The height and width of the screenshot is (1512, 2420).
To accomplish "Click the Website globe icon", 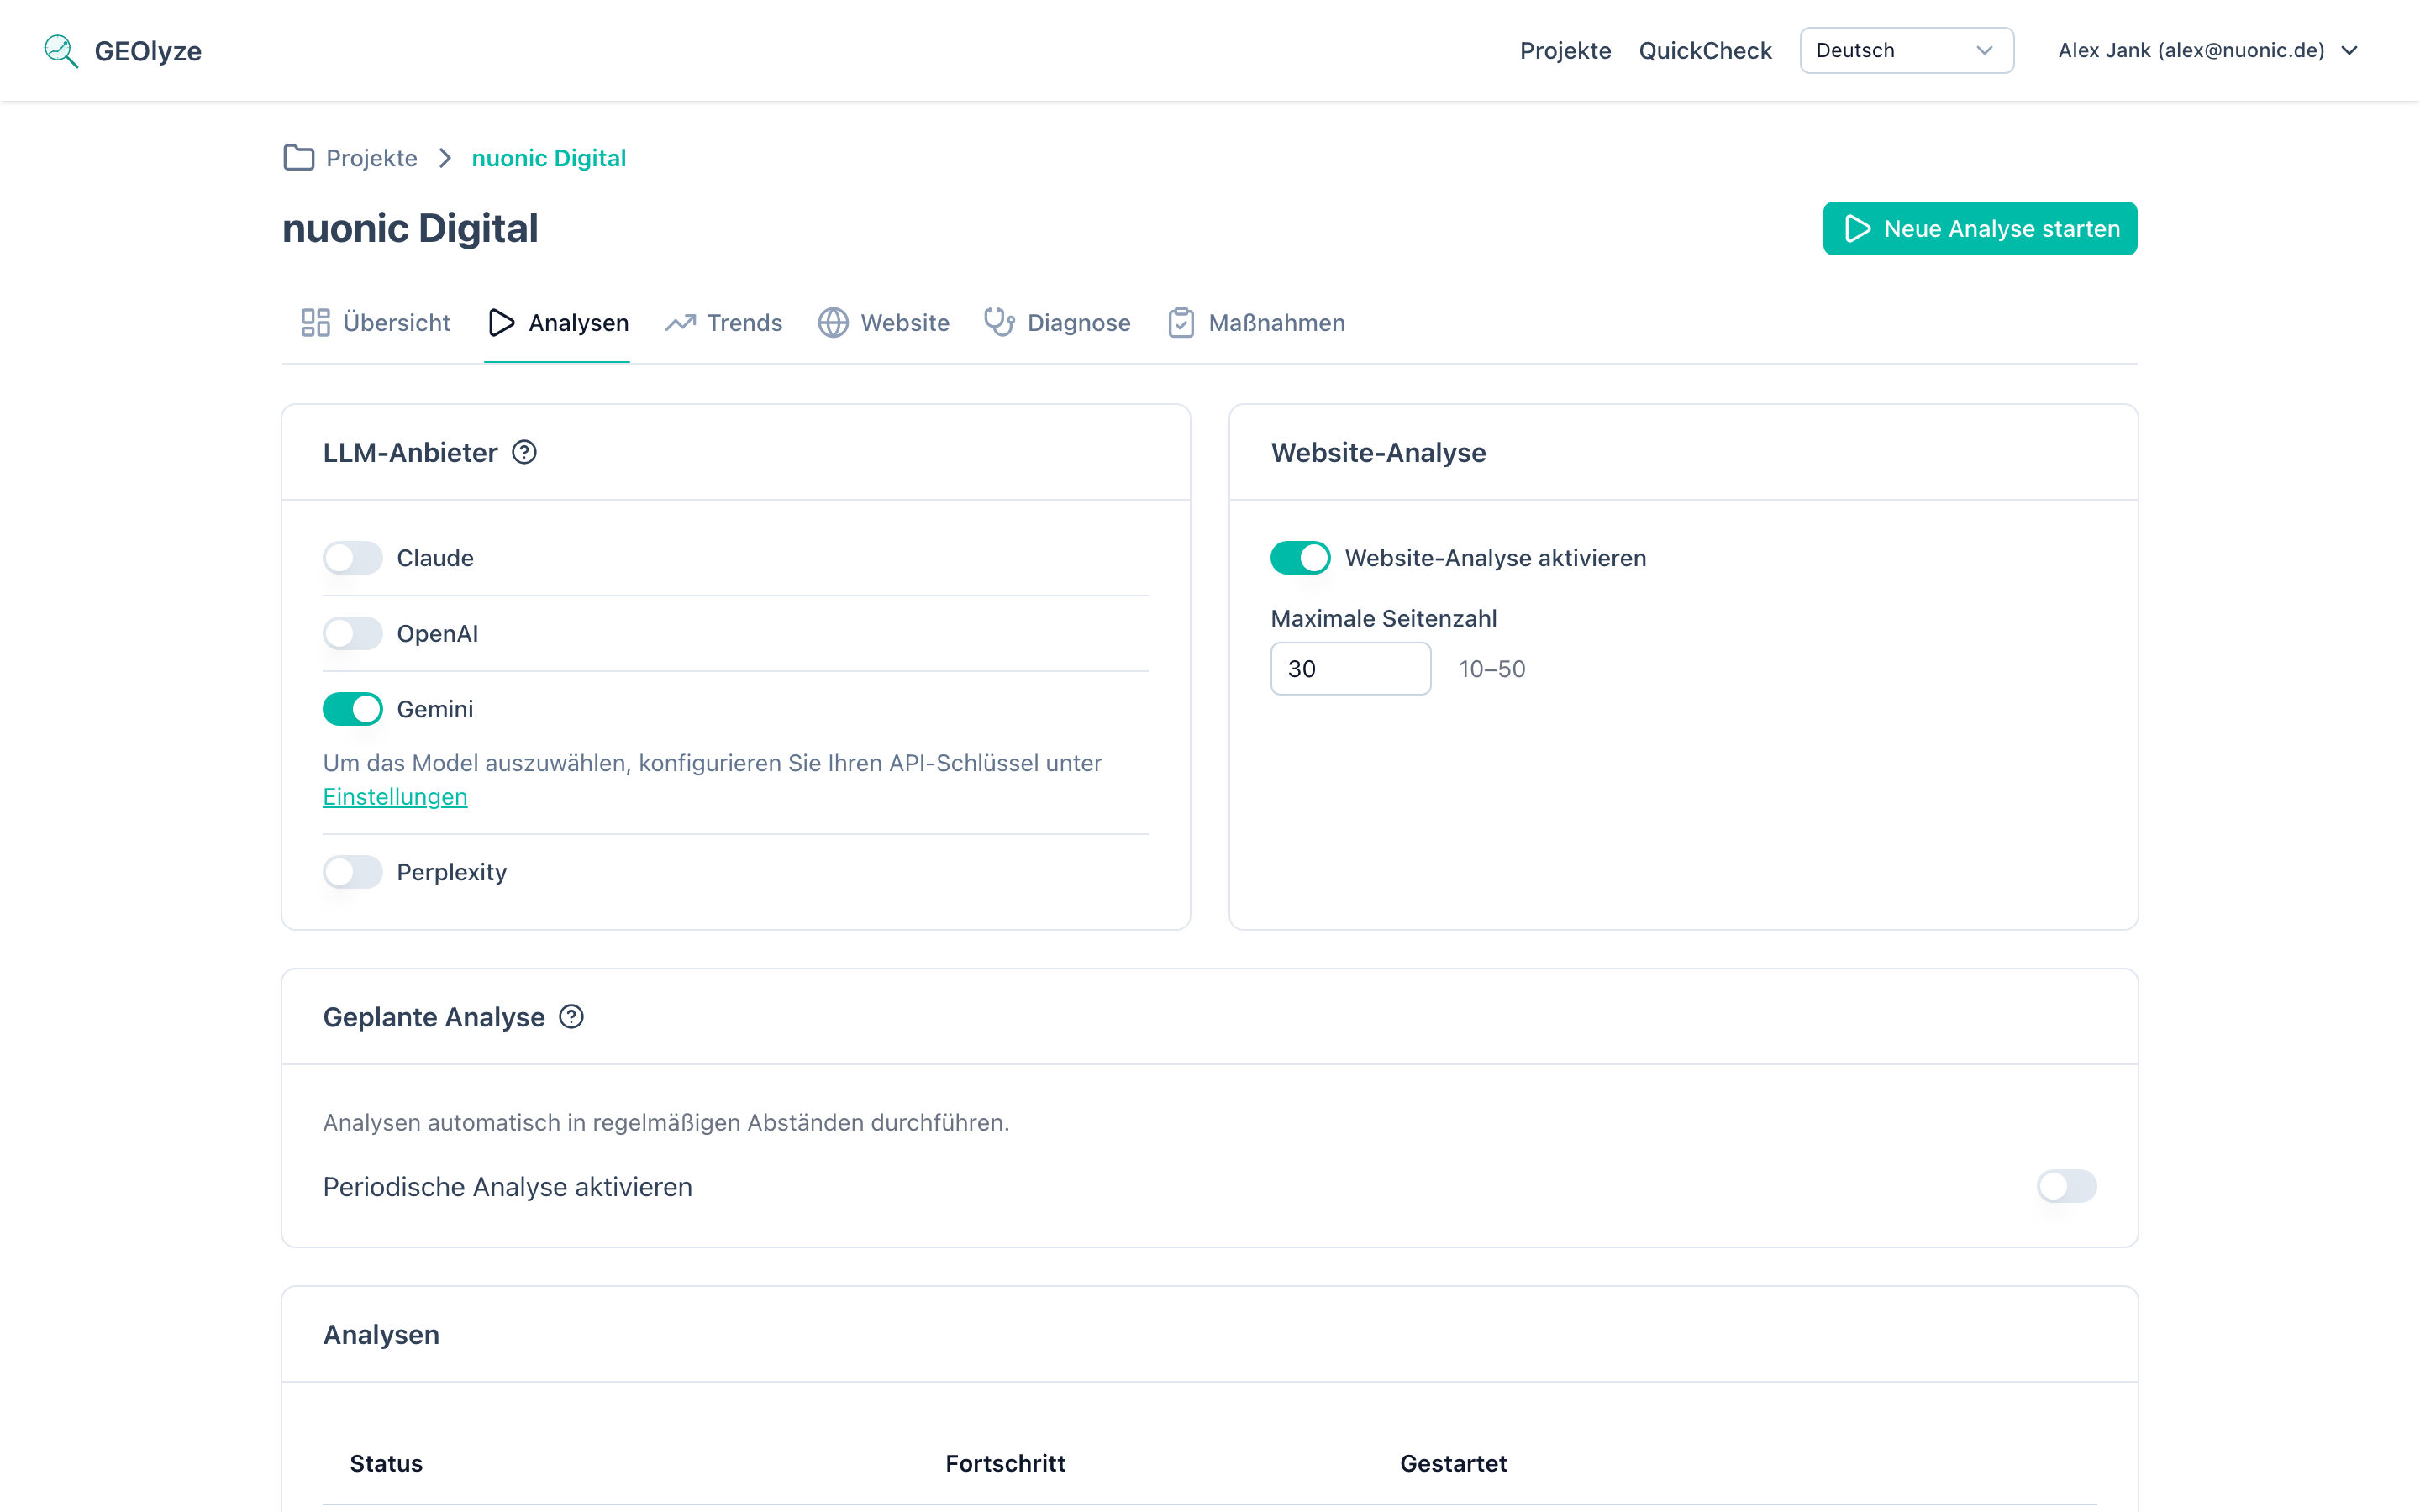I will point(833,322).
